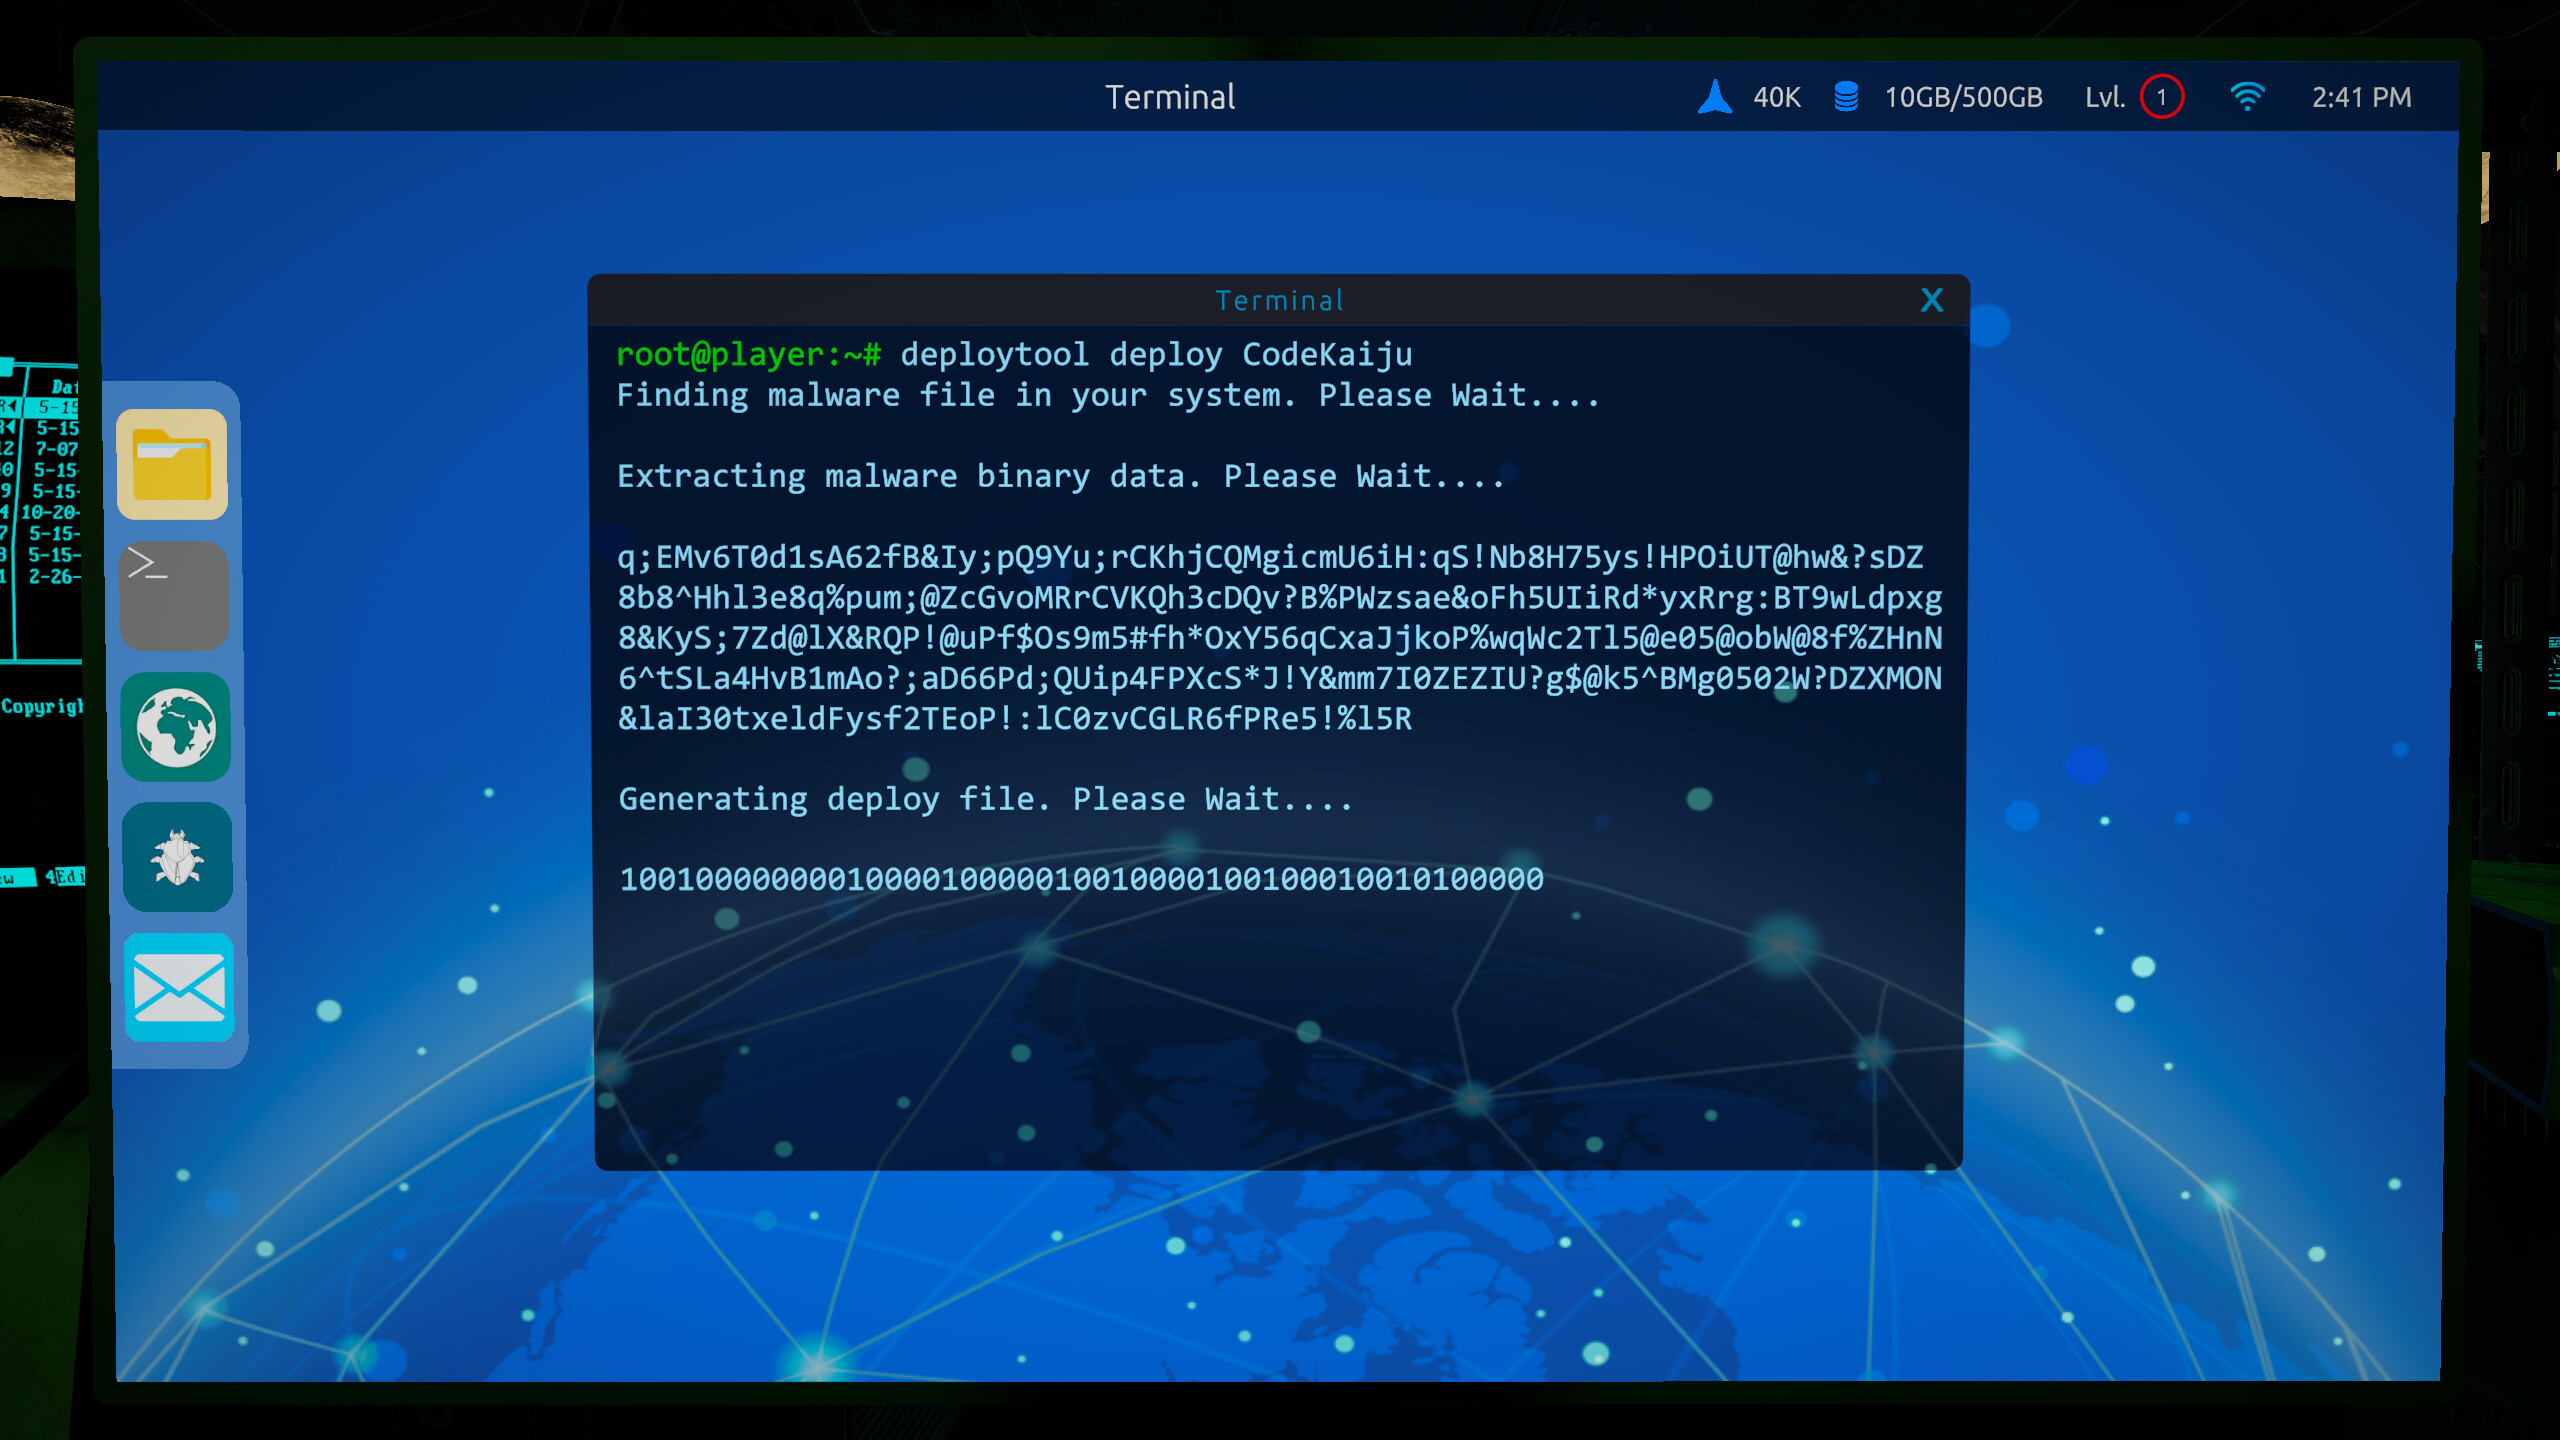
Task: Click the storage database icon in status bar
Action: click(1847, 96)
